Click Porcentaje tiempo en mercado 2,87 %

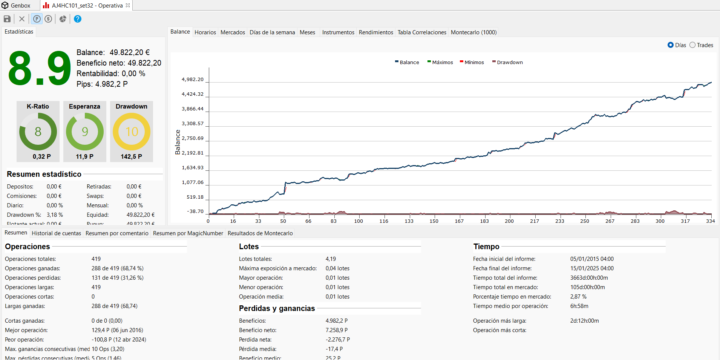[x=578, y=297]
